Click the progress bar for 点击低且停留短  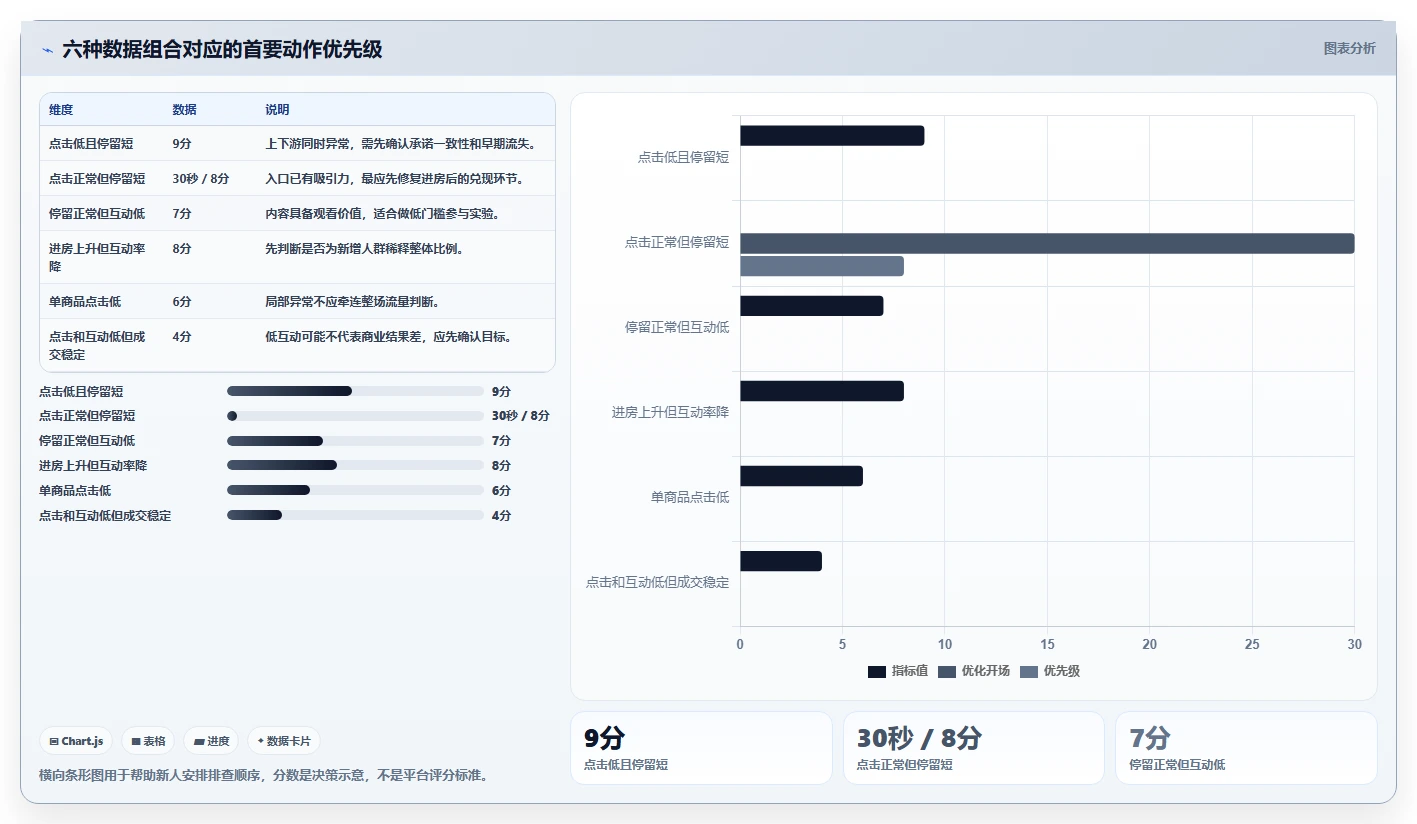[x=355, y=391]
